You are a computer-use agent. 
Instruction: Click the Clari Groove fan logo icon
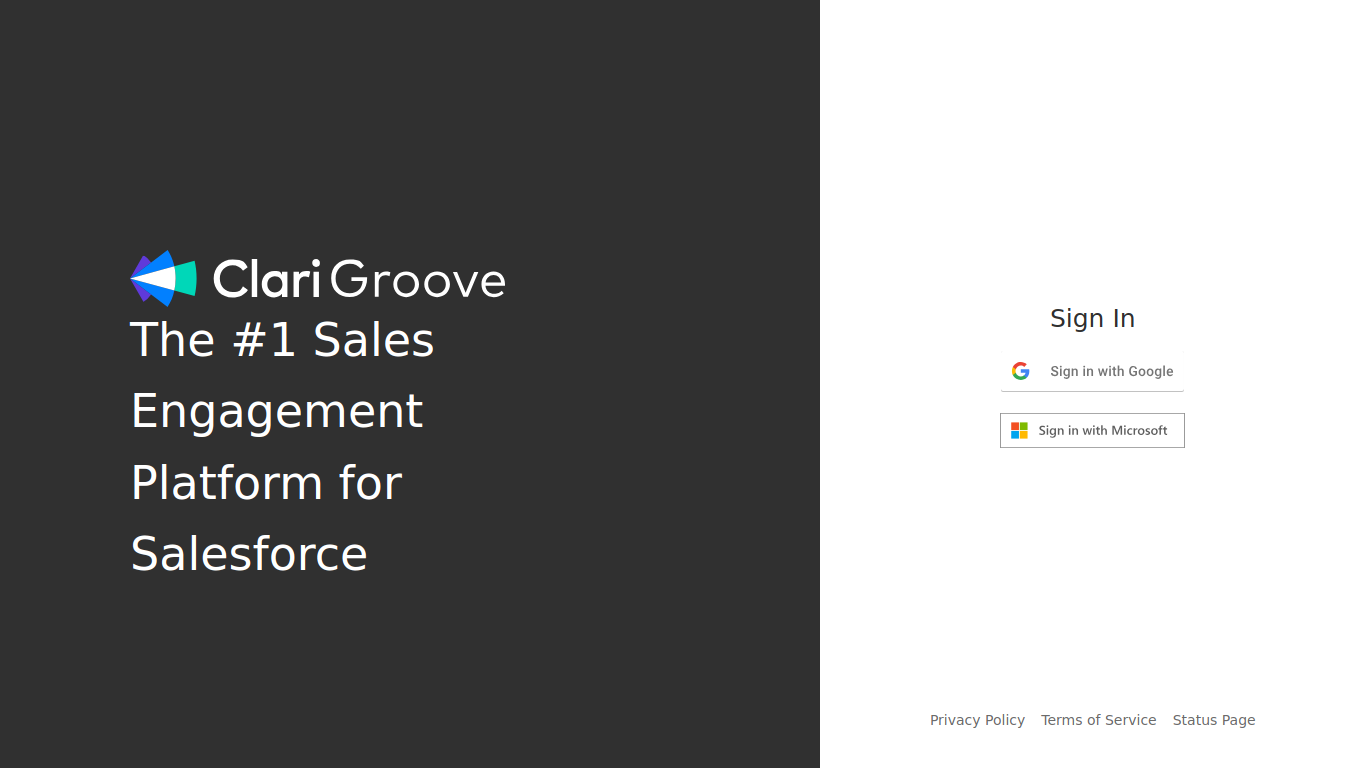[x=163, y=278]
